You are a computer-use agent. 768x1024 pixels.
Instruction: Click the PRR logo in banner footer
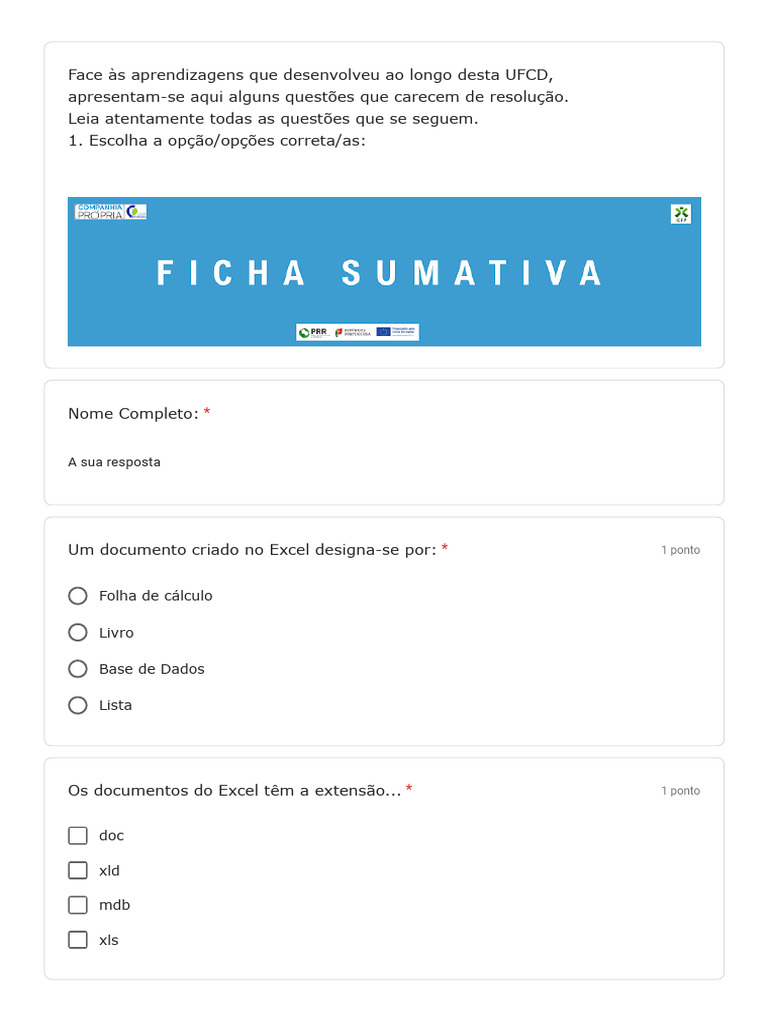313,332
